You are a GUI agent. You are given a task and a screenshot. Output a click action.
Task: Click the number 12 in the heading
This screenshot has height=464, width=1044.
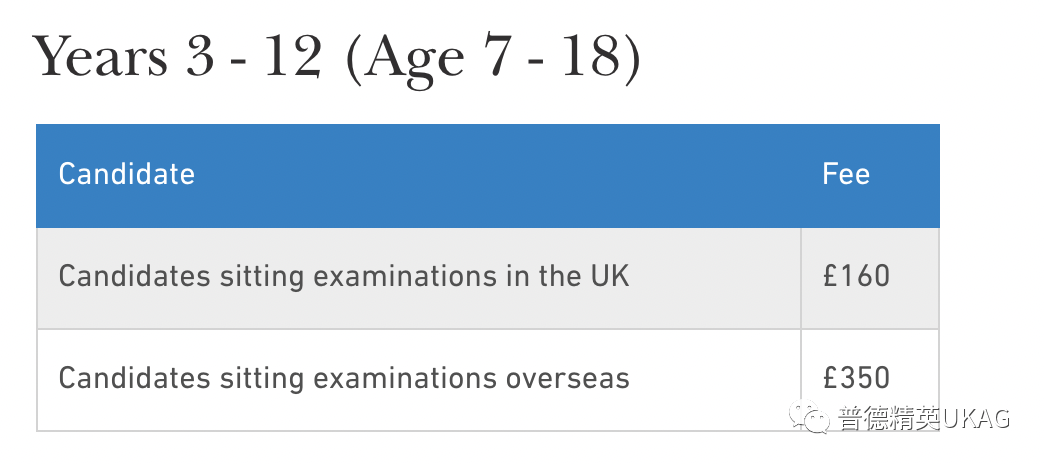tap(292, 56)
